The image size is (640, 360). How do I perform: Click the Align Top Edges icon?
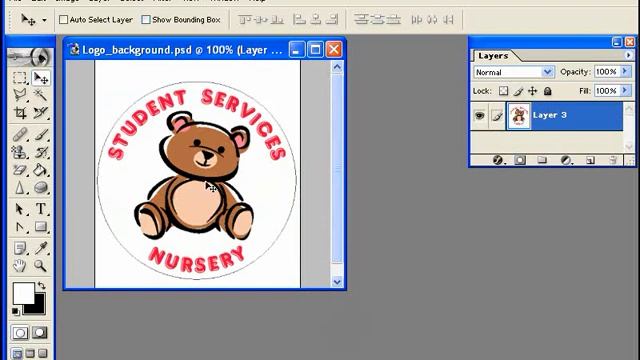pos(245,19)
